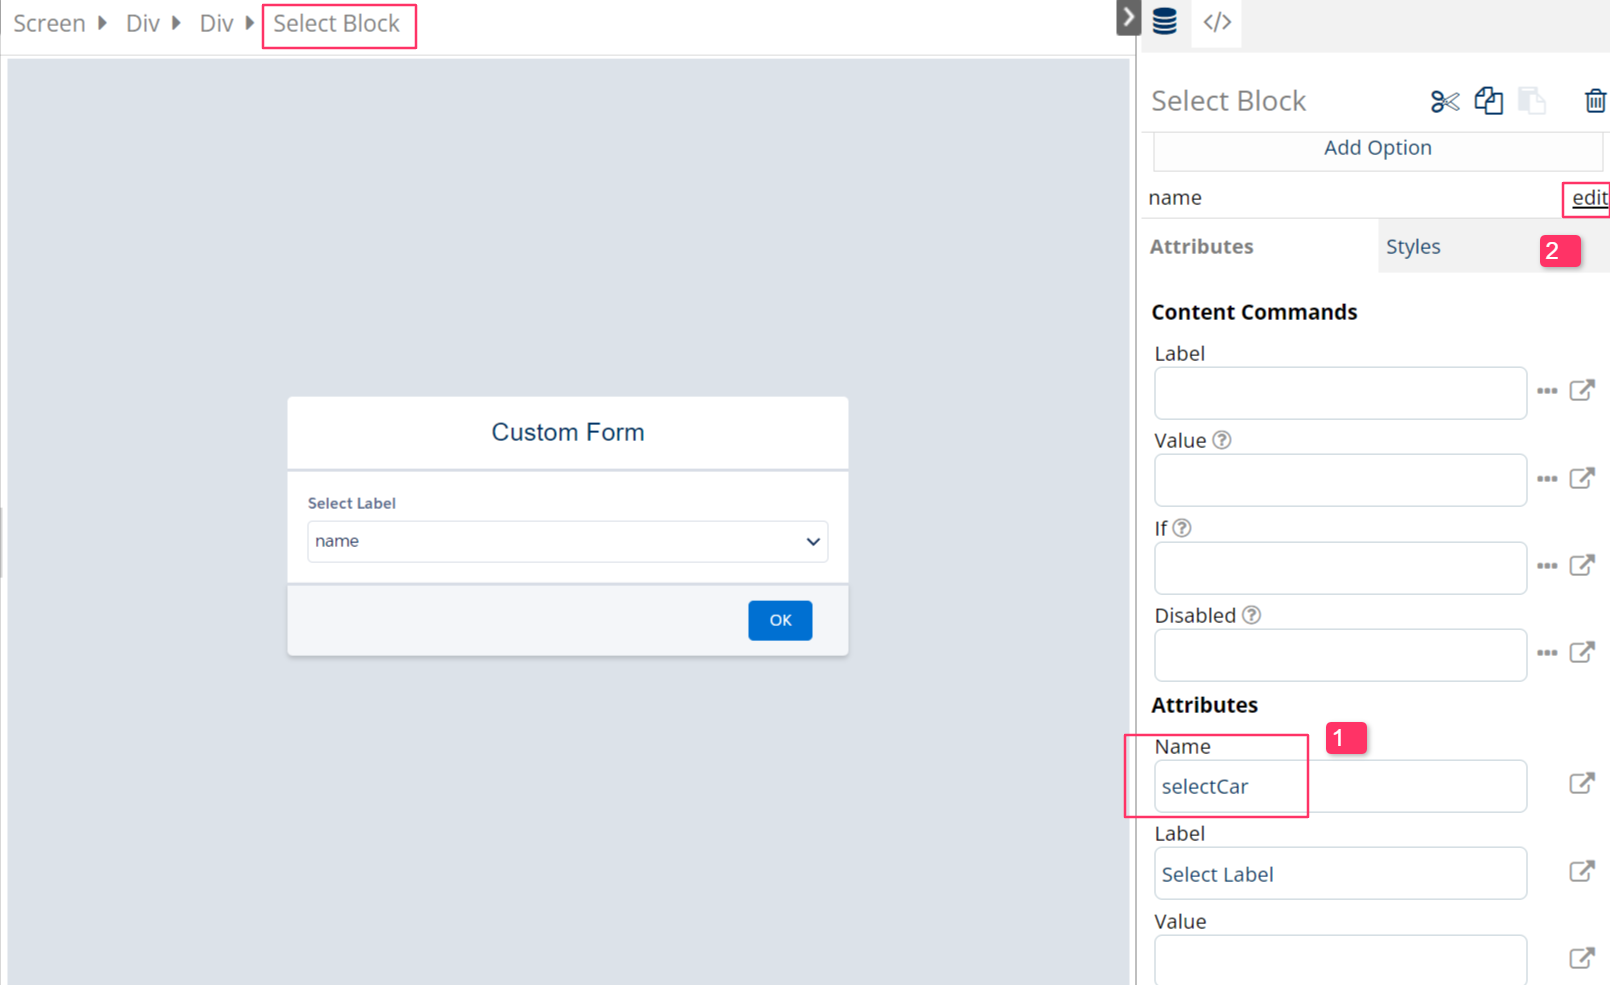Click the scissors cut icon

[x=1444, y=101]
